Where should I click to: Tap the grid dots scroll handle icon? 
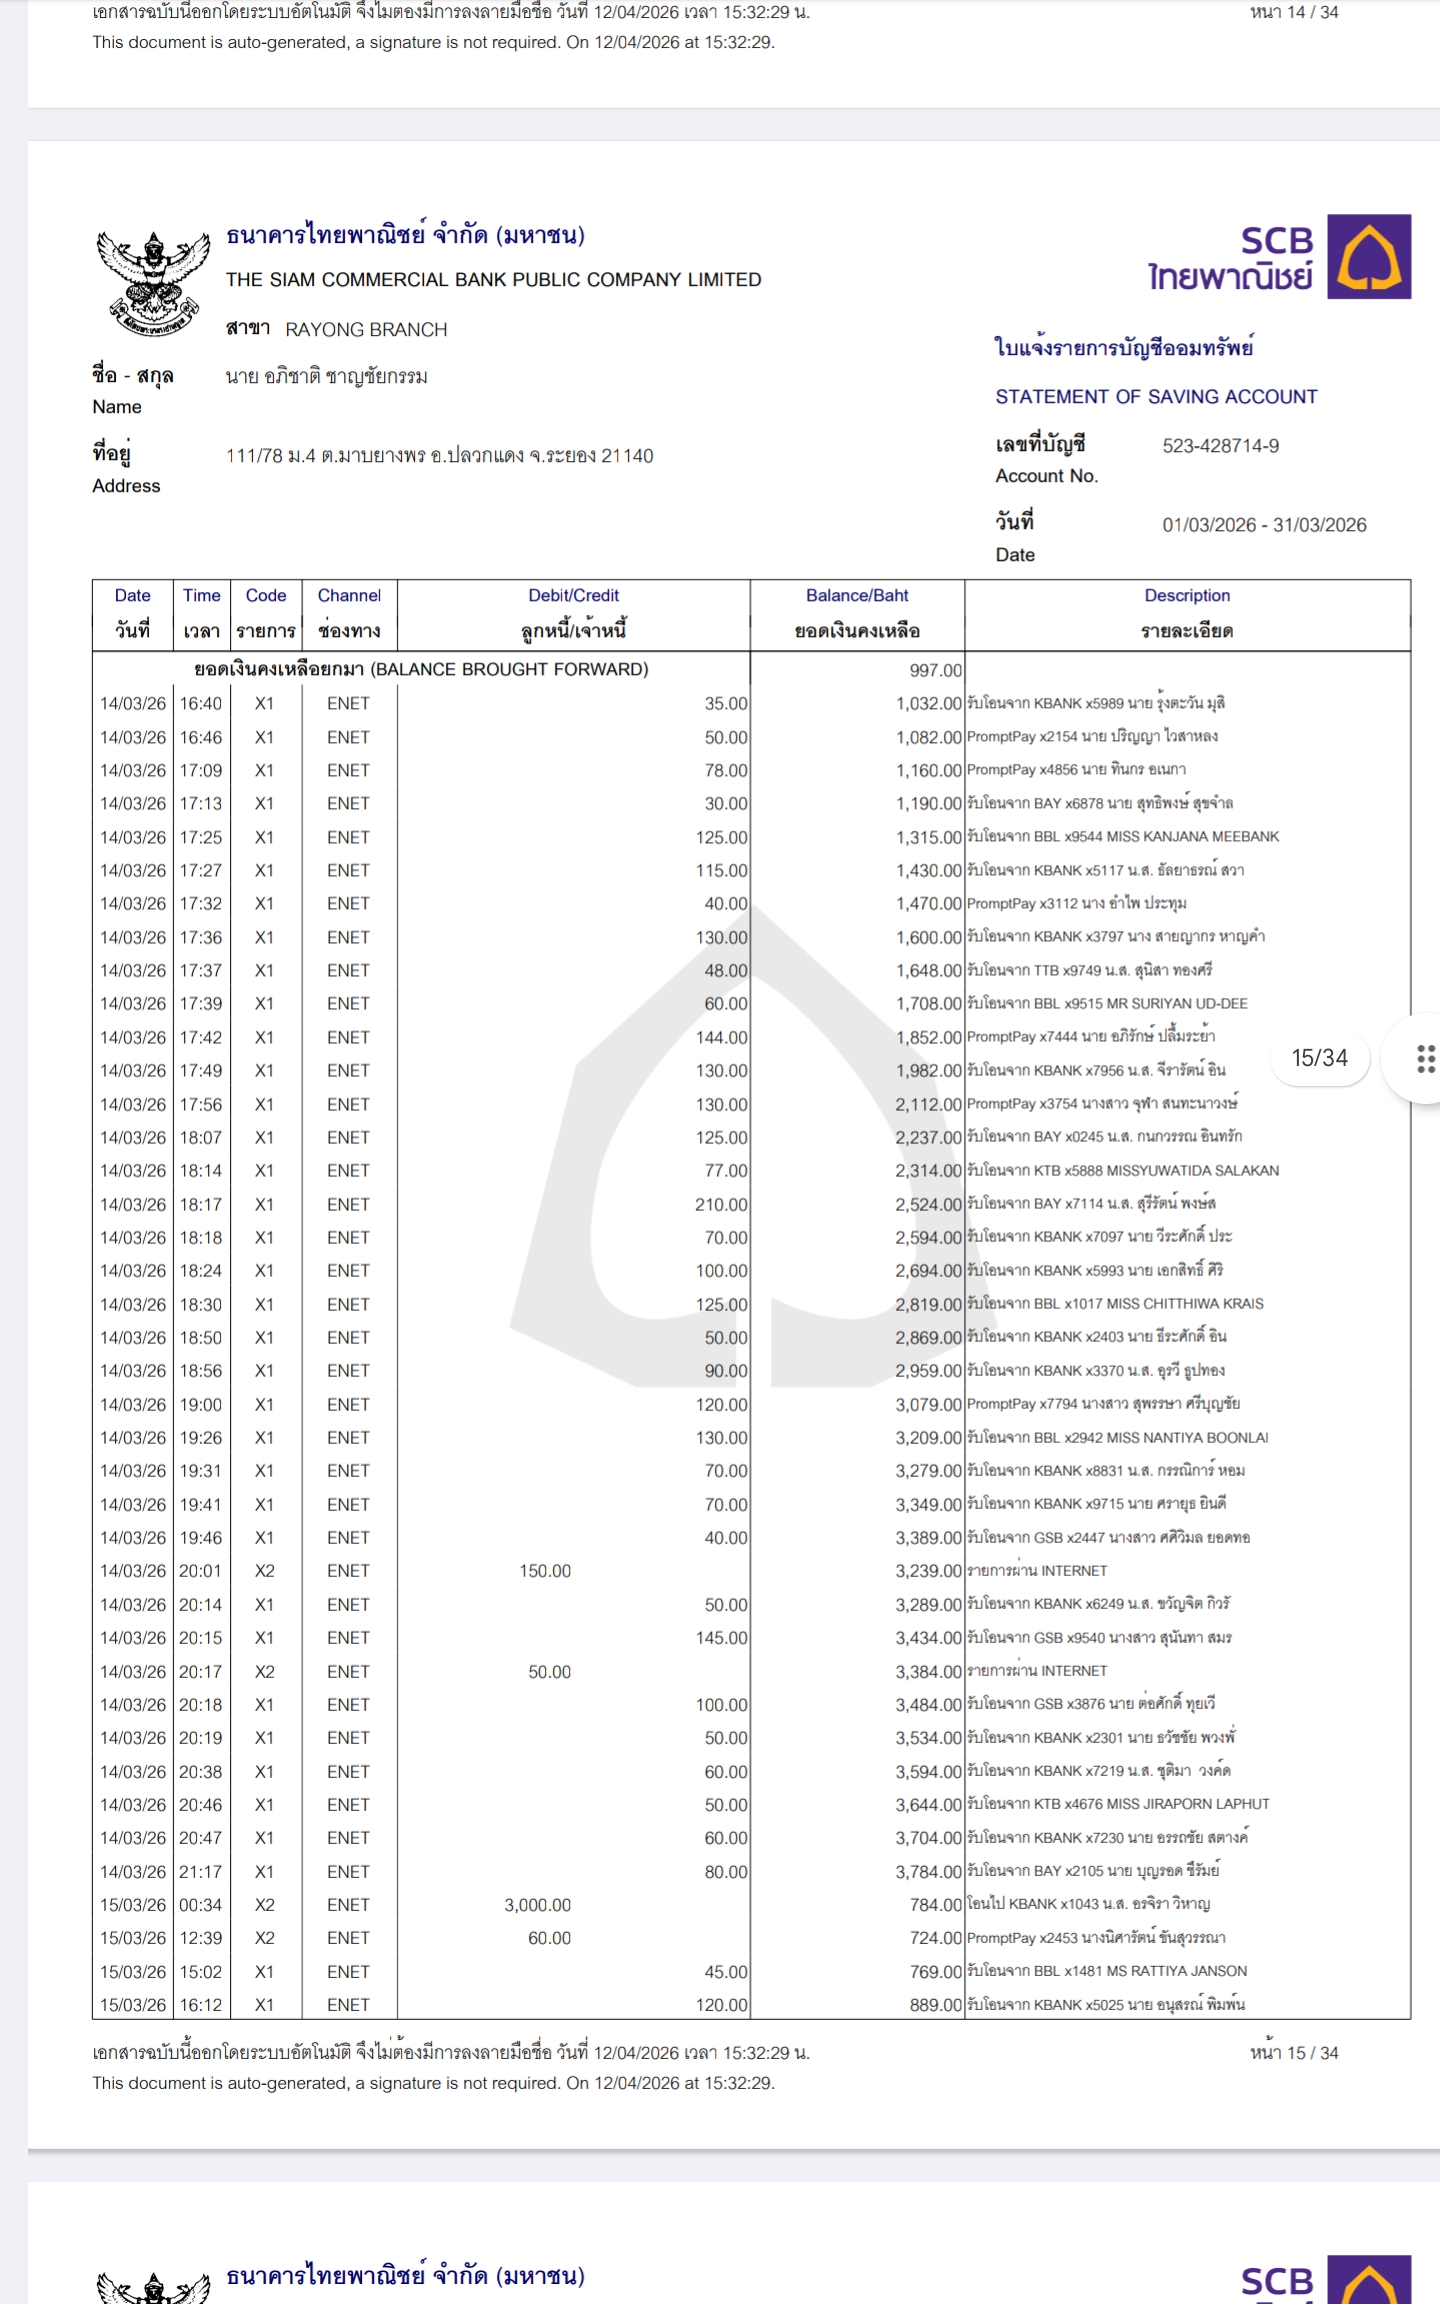pos(1425,1058)
